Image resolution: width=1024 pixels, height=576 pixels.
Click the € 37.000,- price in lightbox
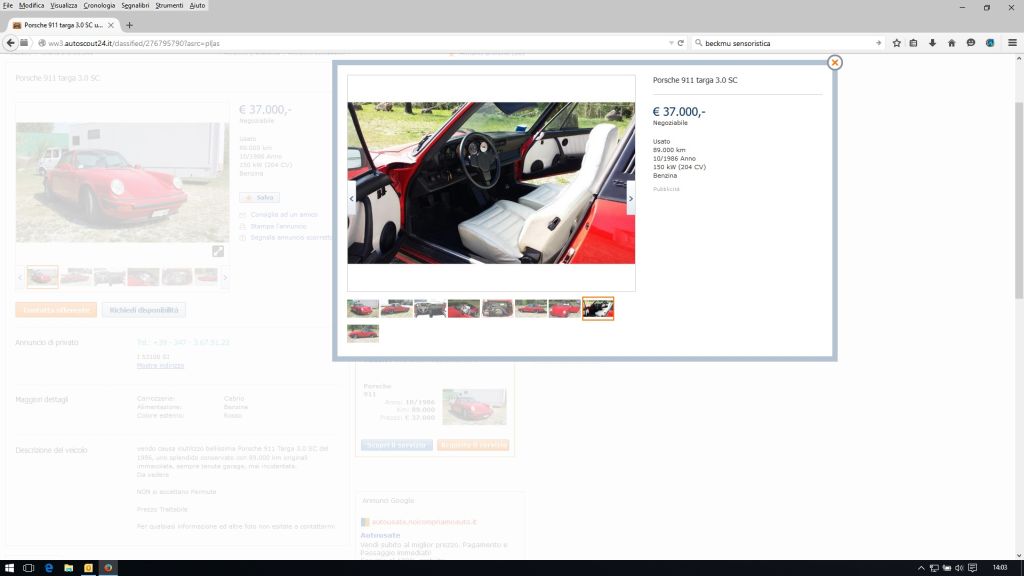click(679, 112)
